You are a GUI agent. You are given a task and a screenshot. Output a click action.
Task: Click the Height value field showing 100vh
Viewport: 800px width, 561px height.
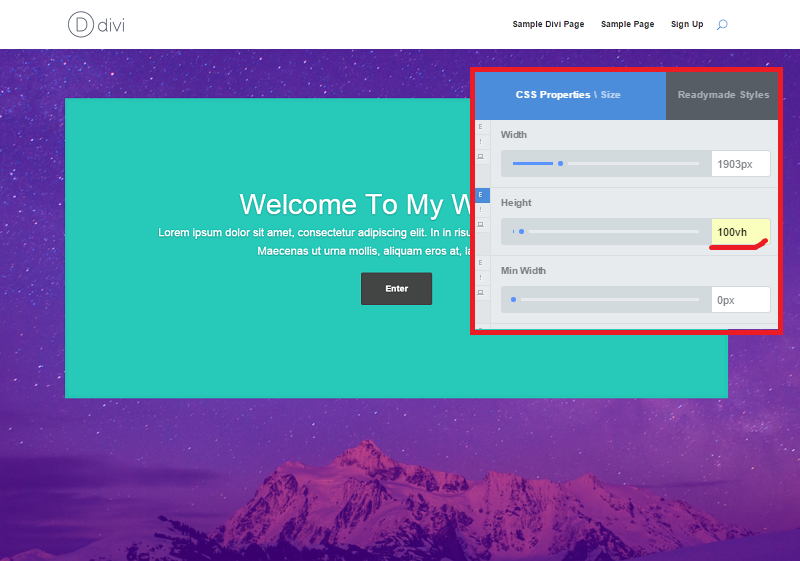pyautogui.click(x=740, y=232)
